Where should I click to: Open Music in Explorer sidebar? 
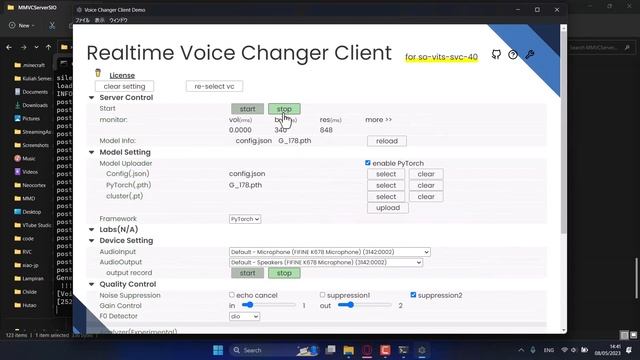pos(25,158)
